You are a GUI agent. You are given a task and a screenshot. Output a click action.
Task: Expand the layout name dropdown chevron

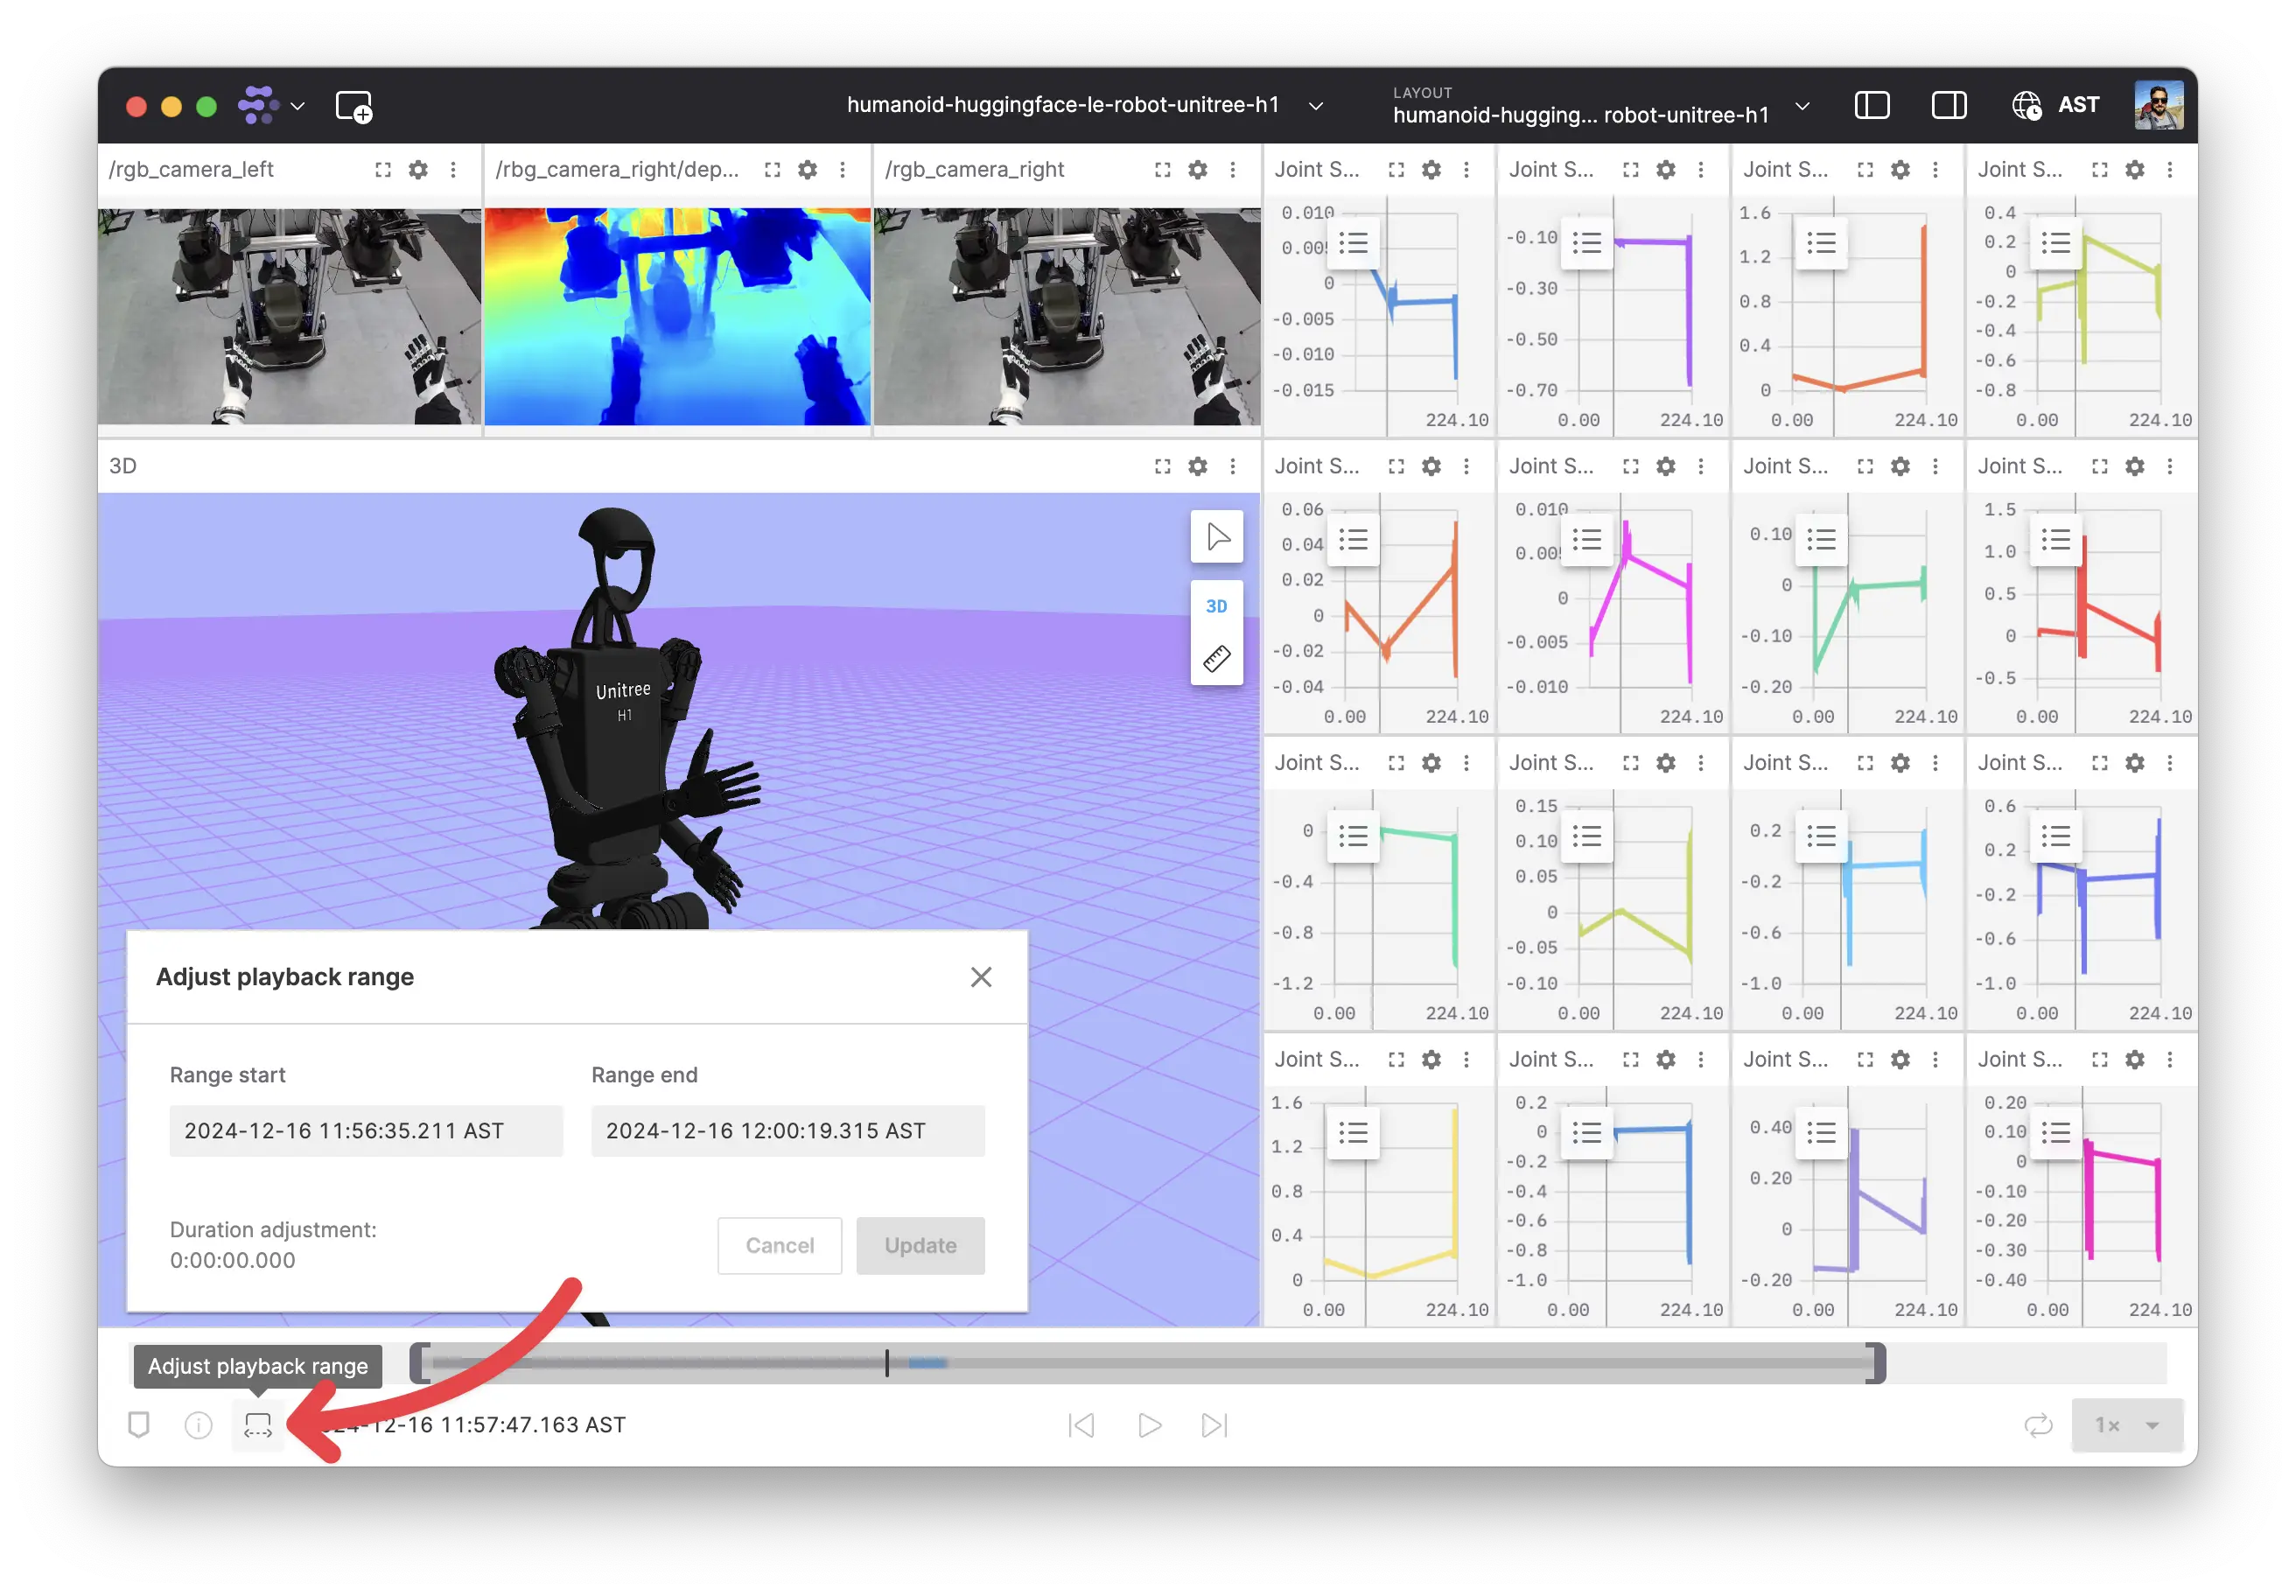[1802, 106]
